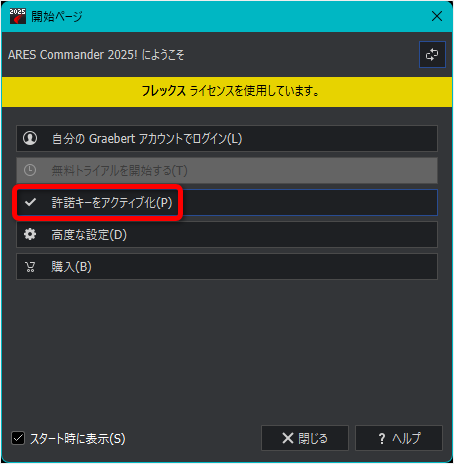
Task: Select 自分の Graebert アカウントでログイン(L)
Action: 227,138
